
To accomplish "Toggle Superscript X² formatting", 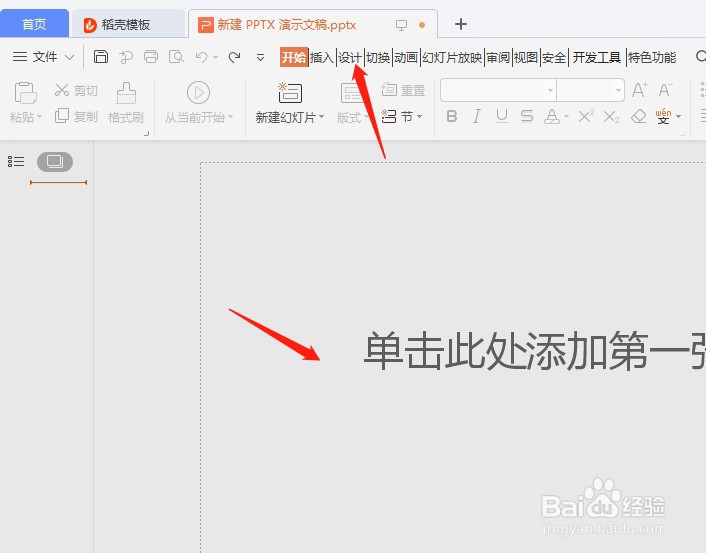I will click(586, 116).
